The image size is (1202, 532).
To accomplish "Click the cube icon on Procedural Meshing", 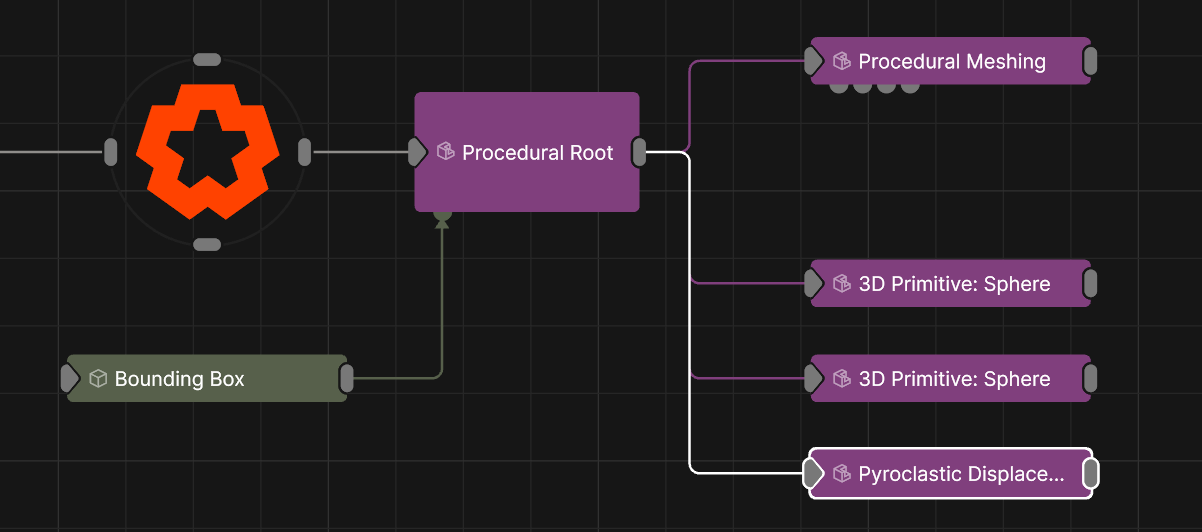I will (x=842, y=61).
